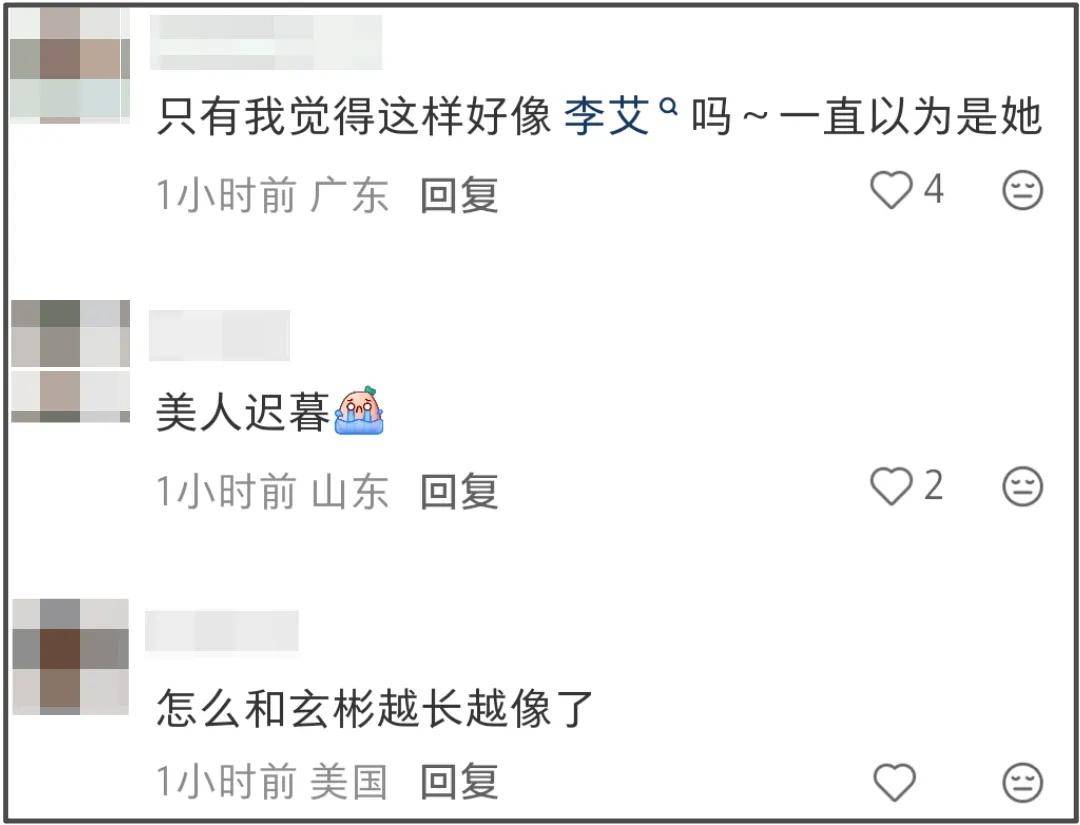Reply to the 广东 user's comment
This screenshot has height=825, width=1080.
pos(459,195)
